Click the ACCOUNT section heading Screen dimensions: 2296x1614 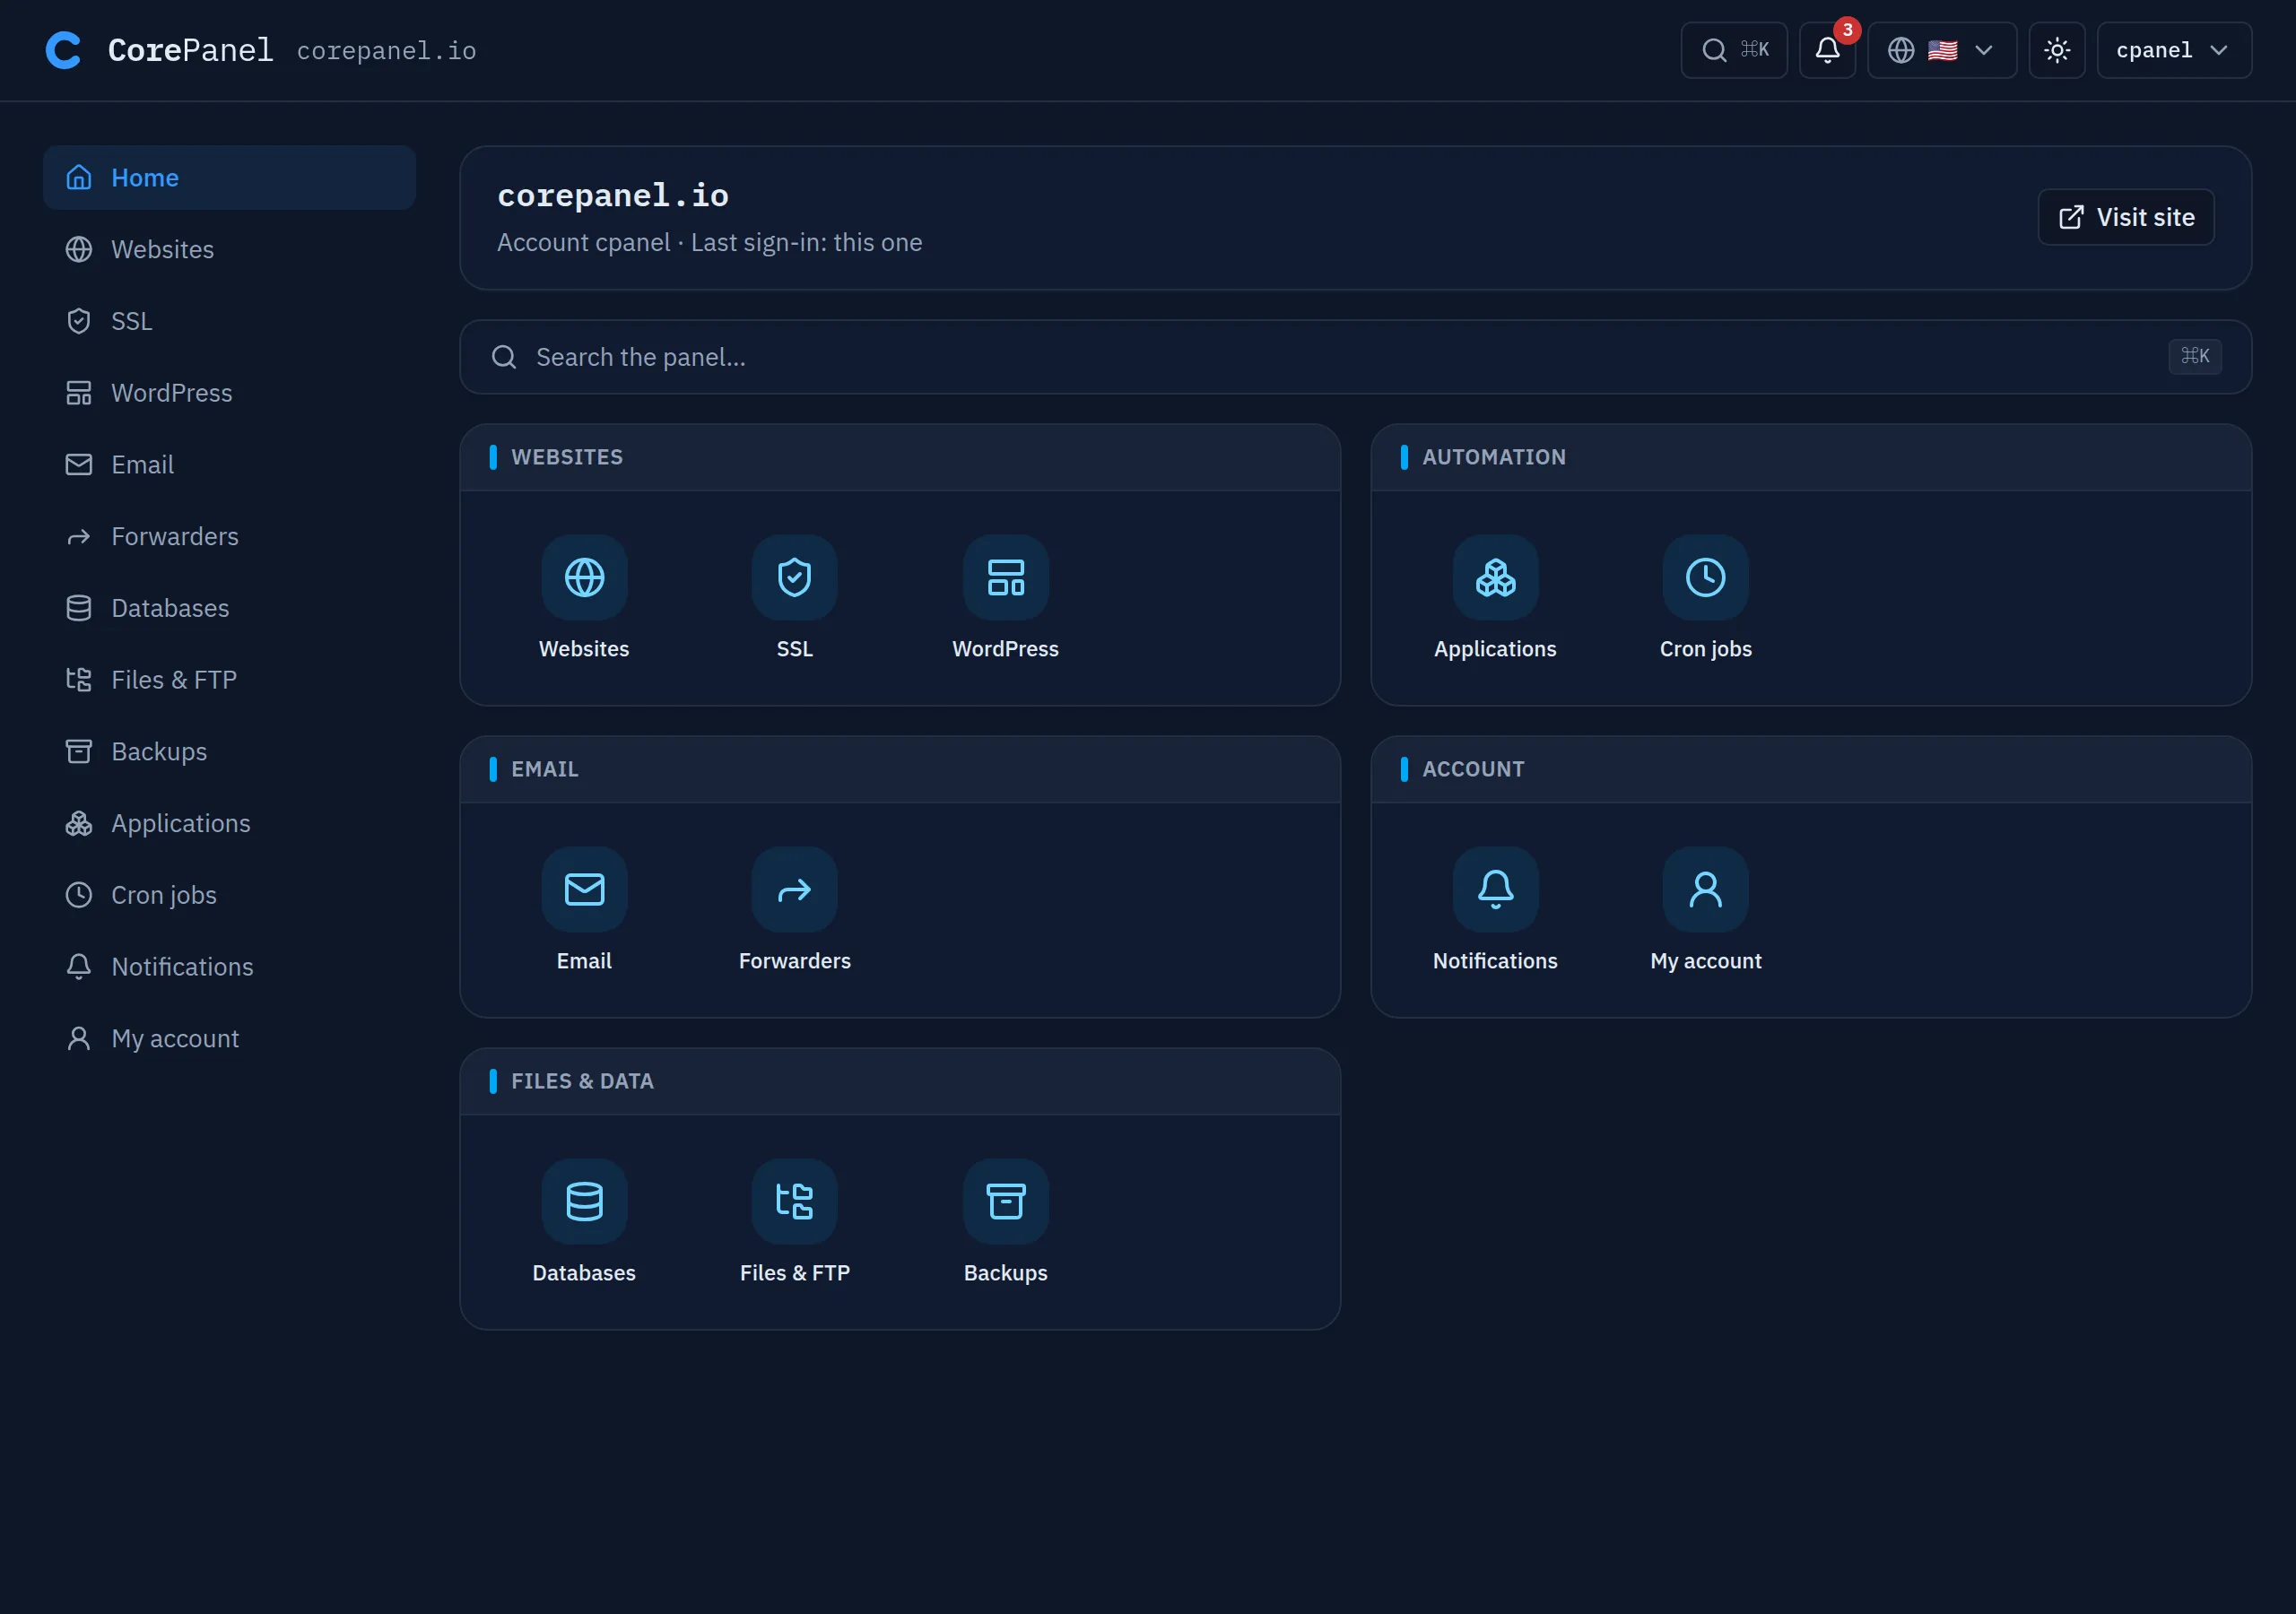point(1473,769)
